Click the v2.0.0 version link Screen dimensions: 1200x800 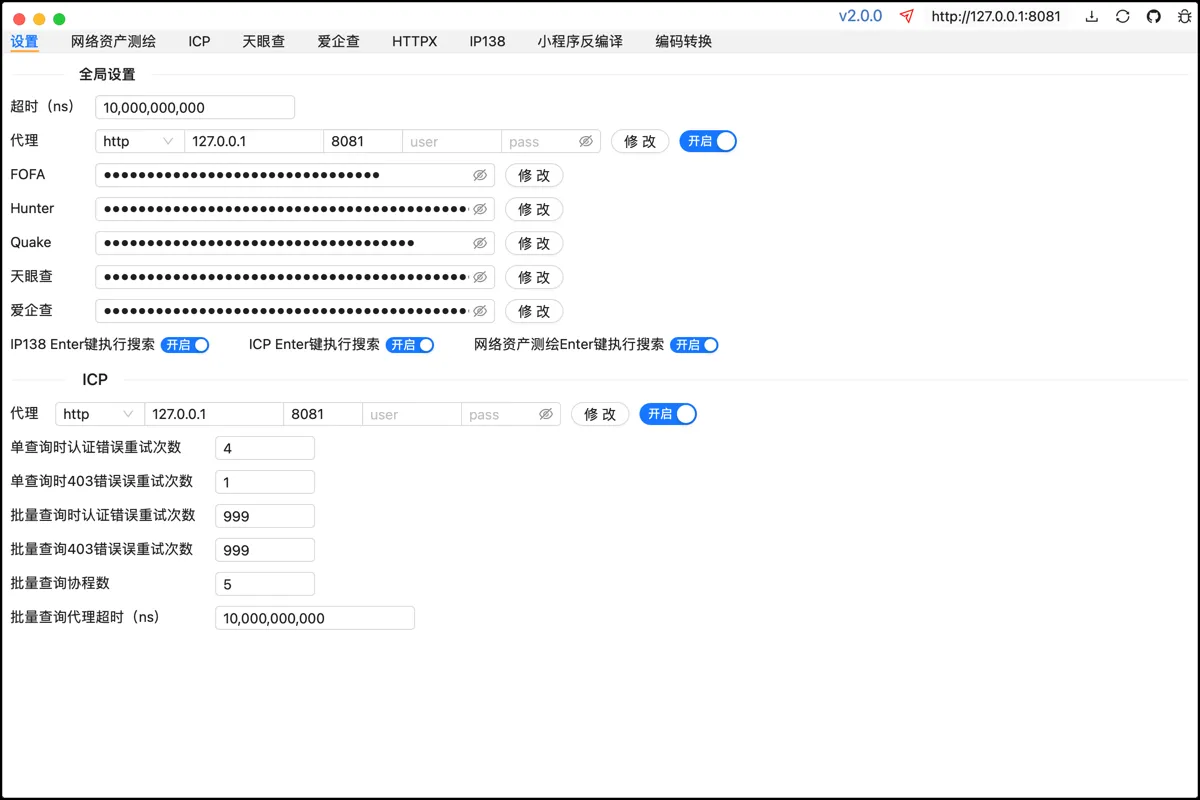click(x=860, y=16)
